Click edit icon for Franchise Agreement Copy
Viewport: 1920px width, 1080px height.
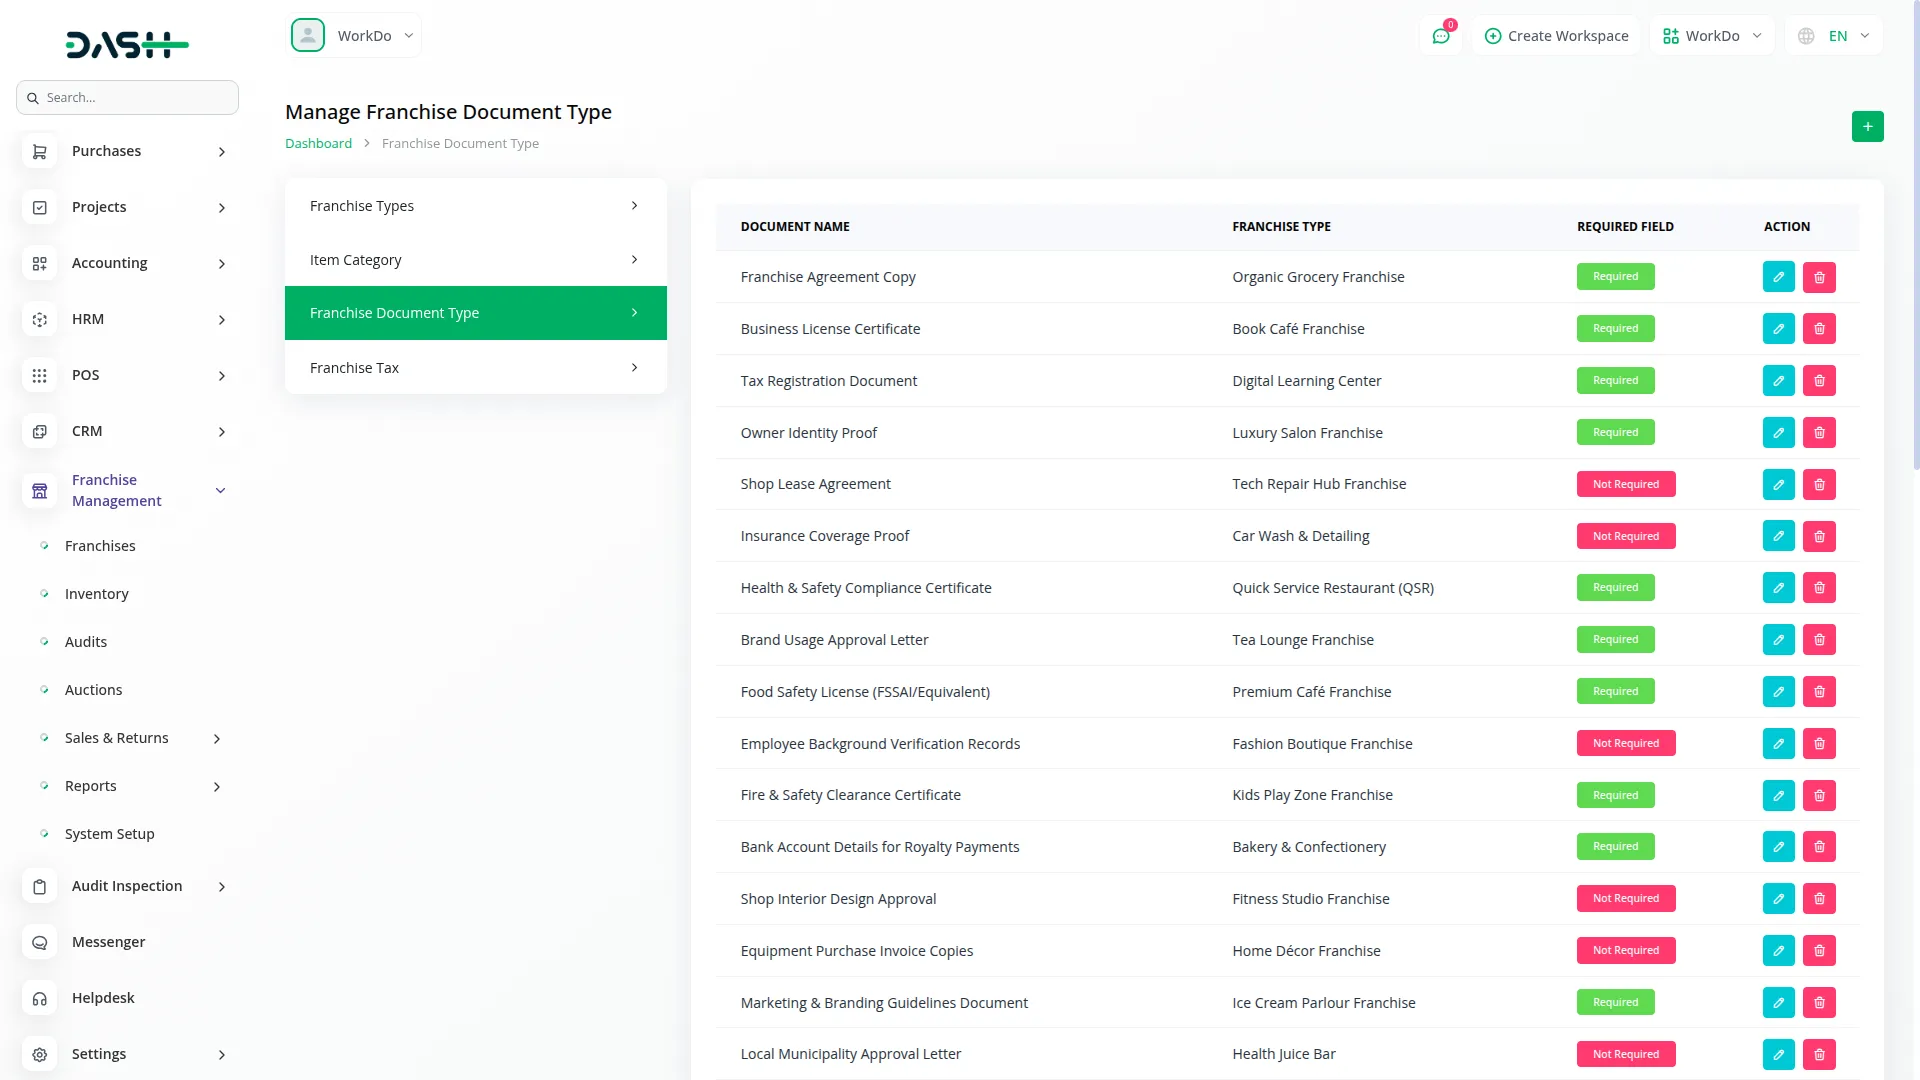[1778, 277]
